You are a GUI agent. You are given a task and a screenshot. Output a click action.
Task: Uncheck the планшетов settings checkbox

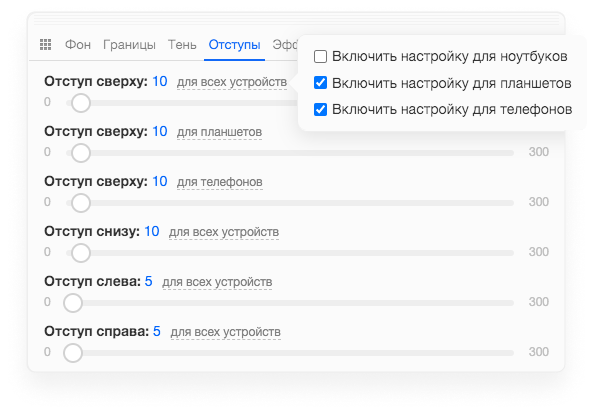321,83
